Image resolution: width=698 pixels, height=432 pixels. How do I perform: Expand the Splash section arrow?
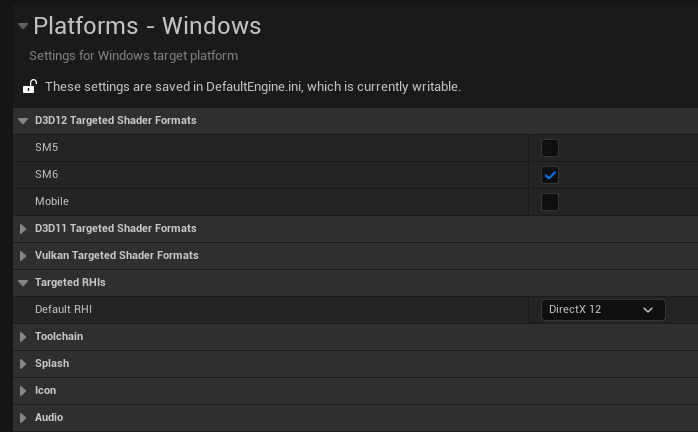[x=24, y=364]
